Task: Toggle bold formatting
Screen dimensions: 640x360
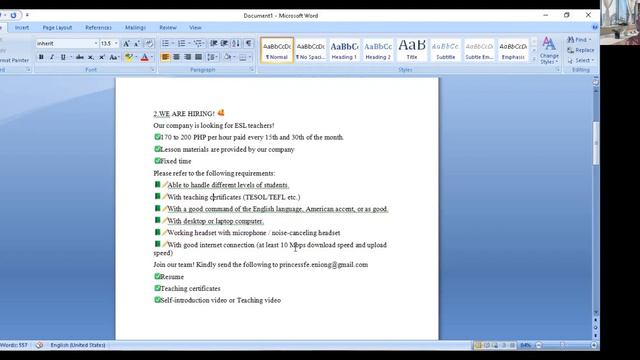Action: tap(41, 57)
